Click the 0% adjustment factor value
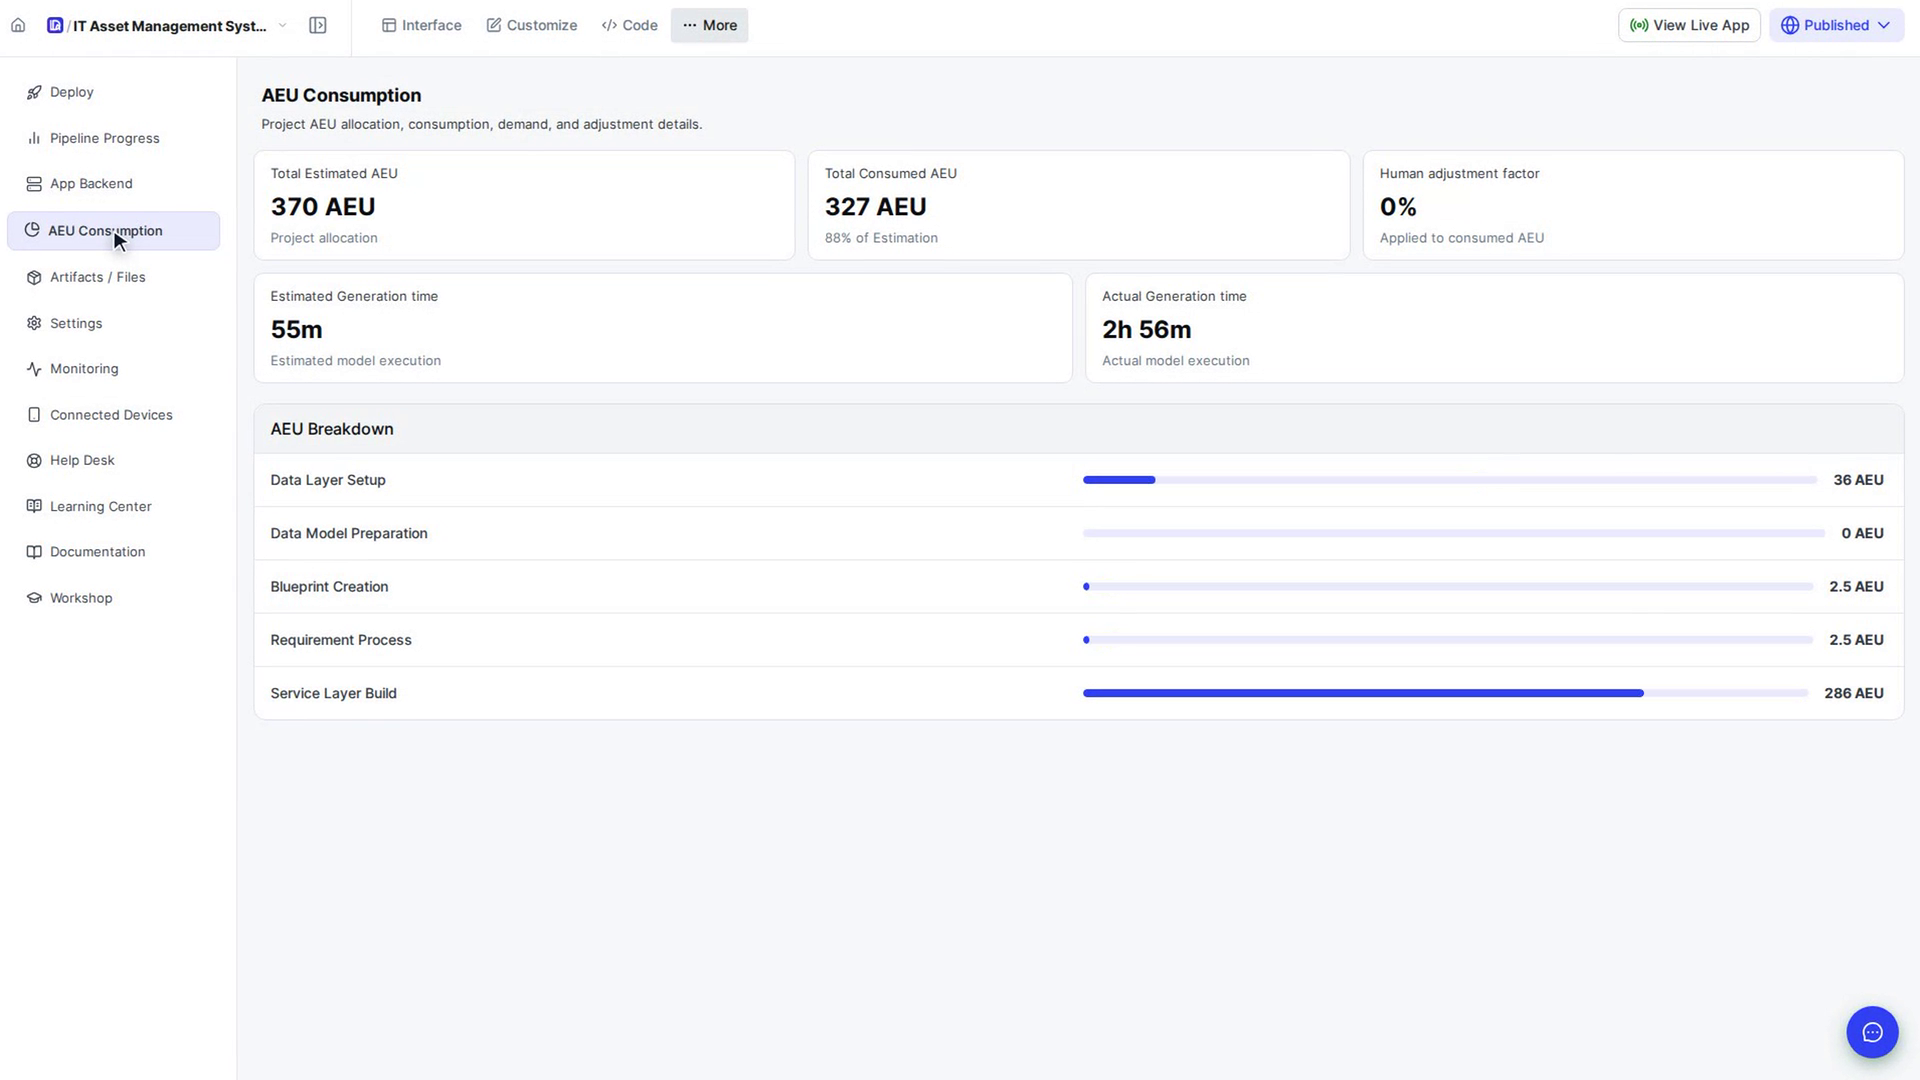The image size is (1920, 1080). pos(1398,207)
